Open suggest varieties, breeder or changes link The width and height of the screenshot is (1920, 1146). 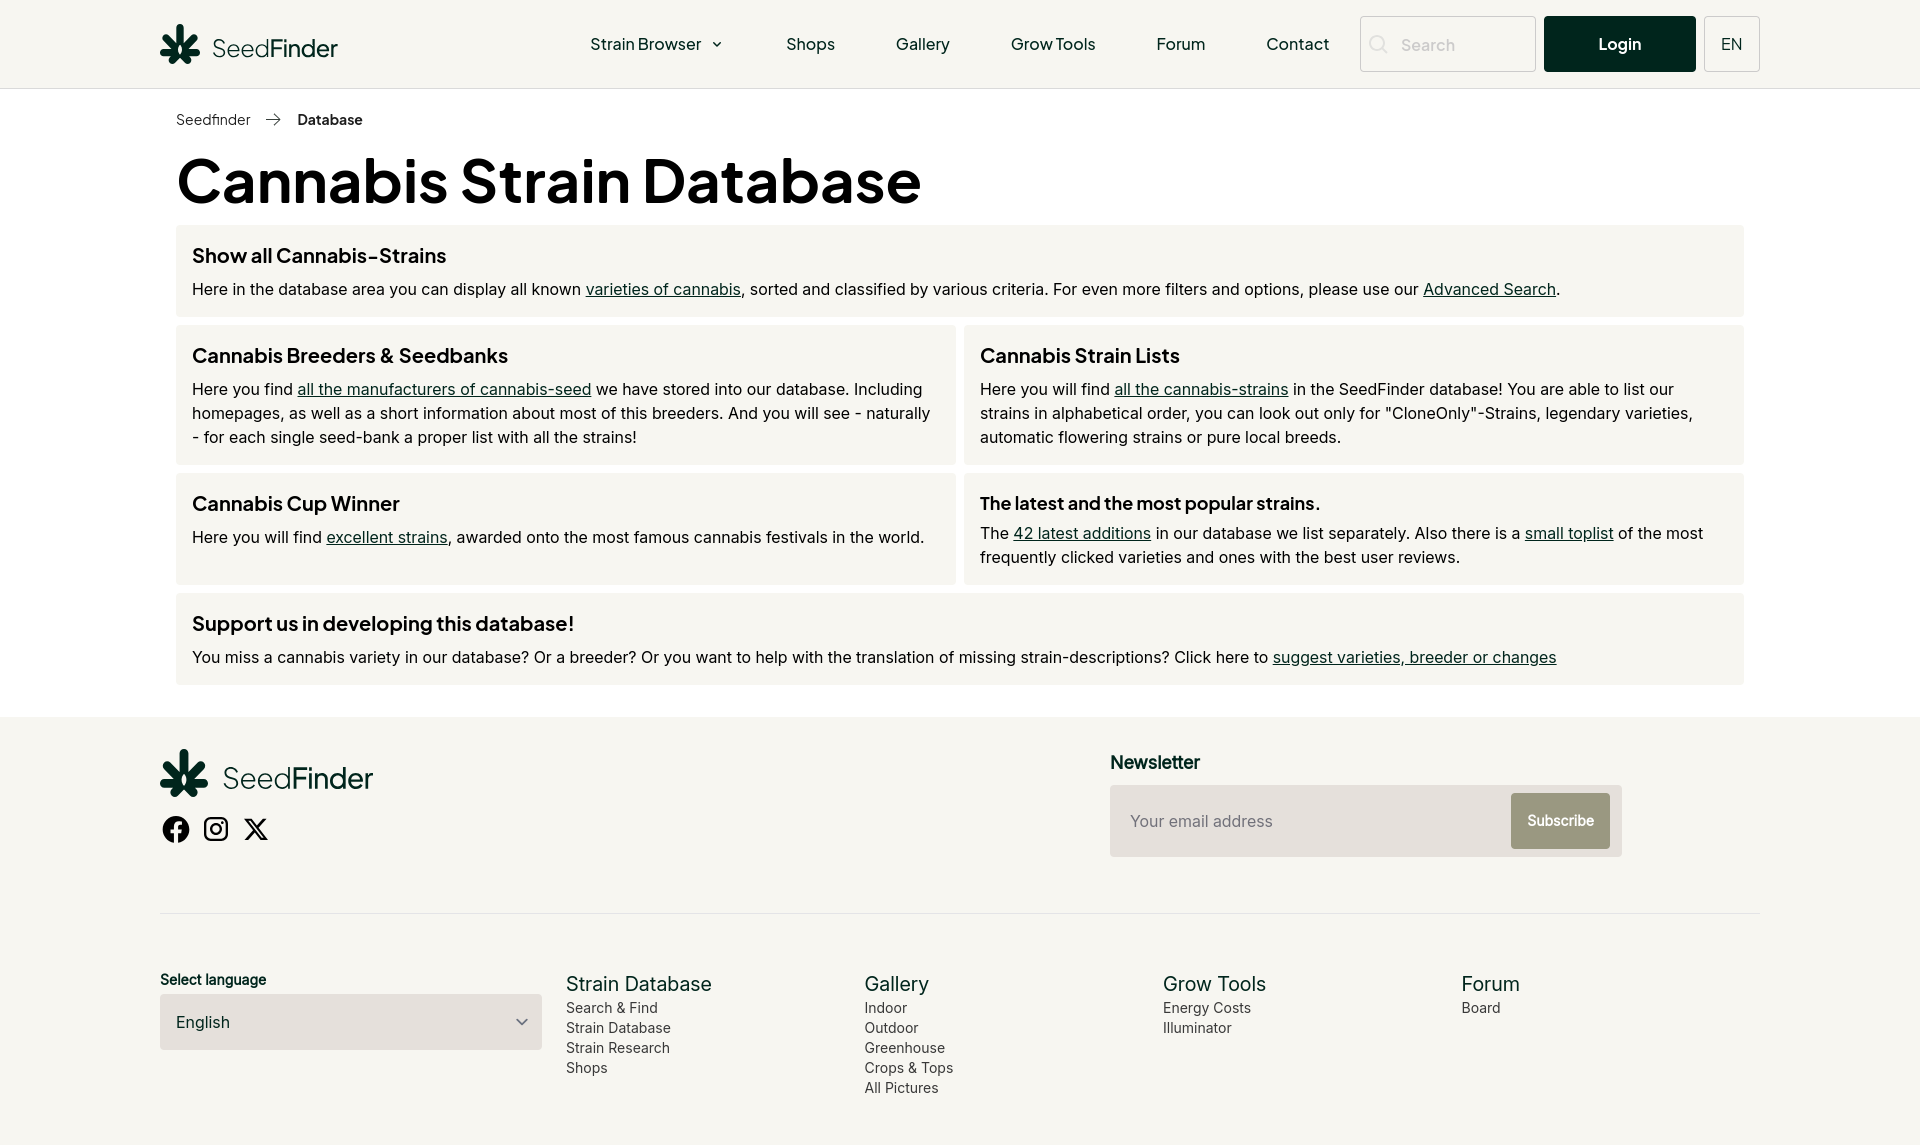tap(1414, 657)
